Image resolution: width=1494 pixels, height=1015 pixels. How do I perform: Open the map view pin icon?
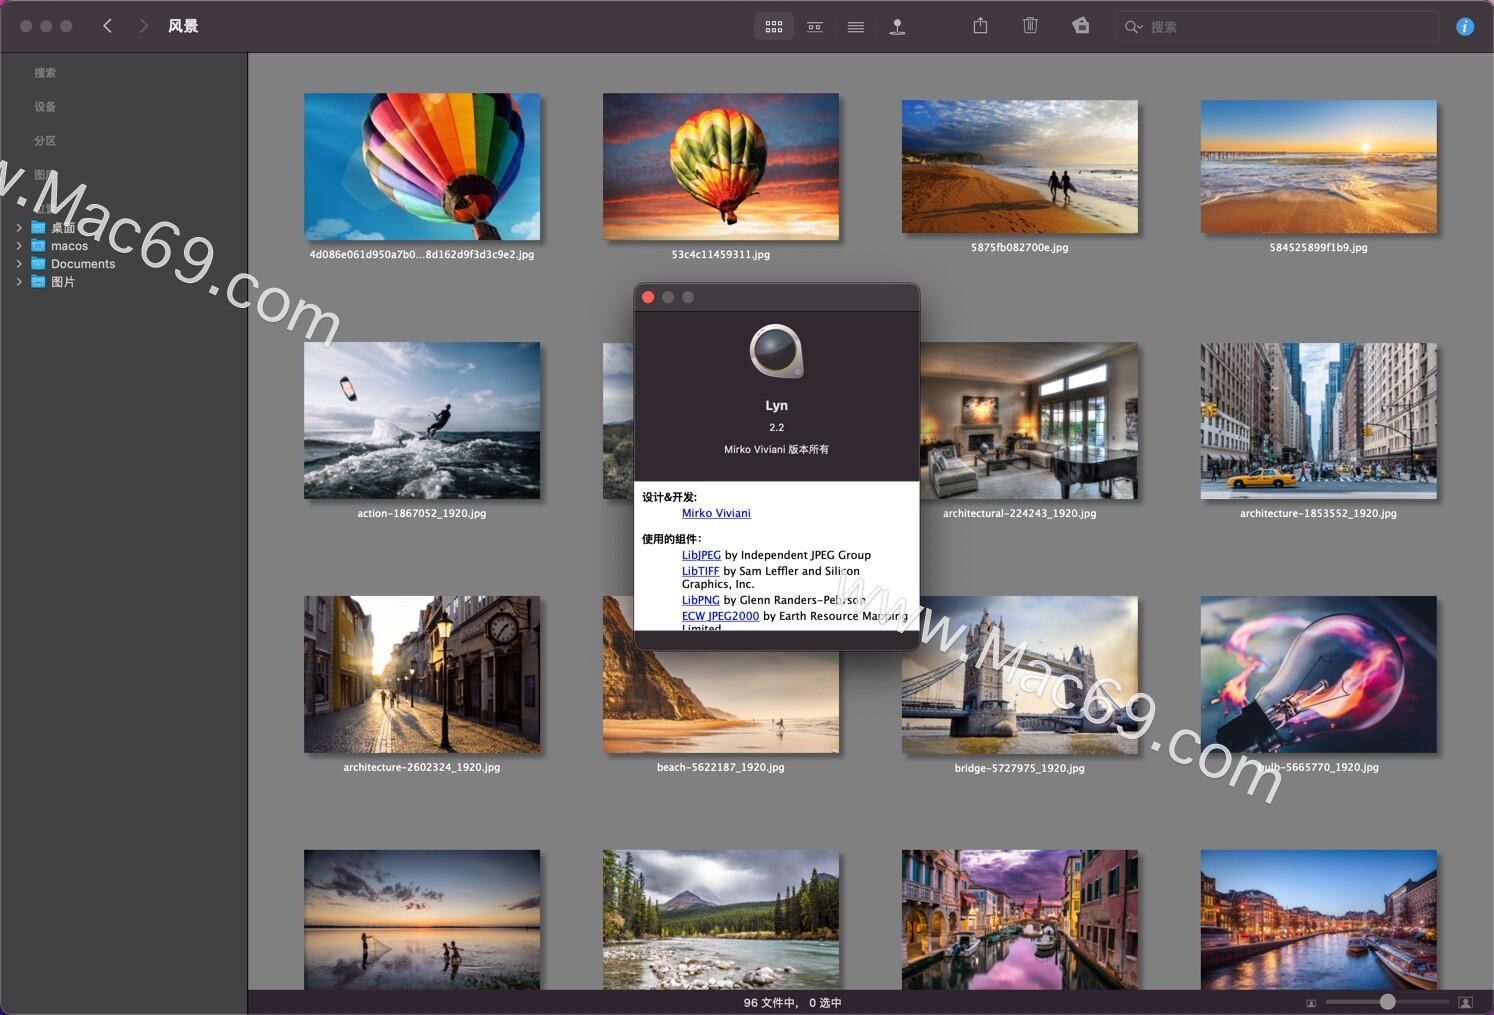point(897,27)
